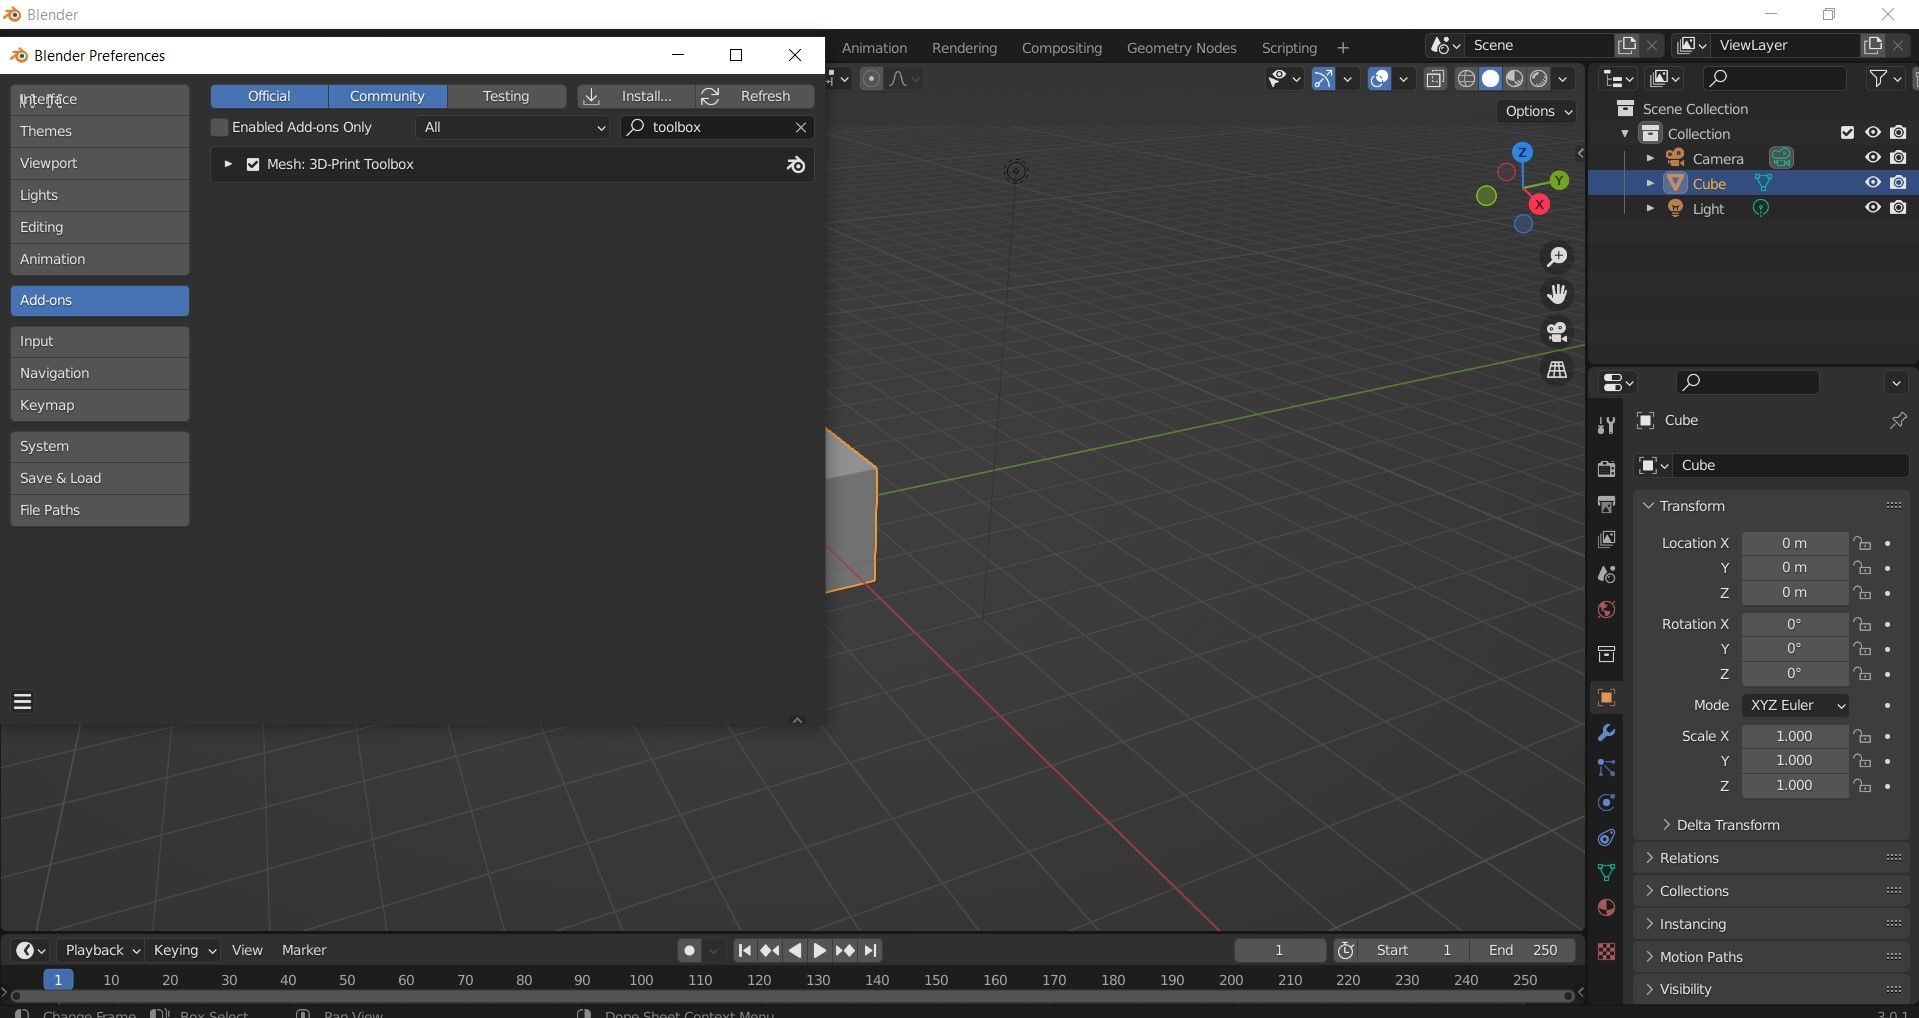Click the viewport Zoom magnifier icon

pyautogui.click(x=1556, y=256)
